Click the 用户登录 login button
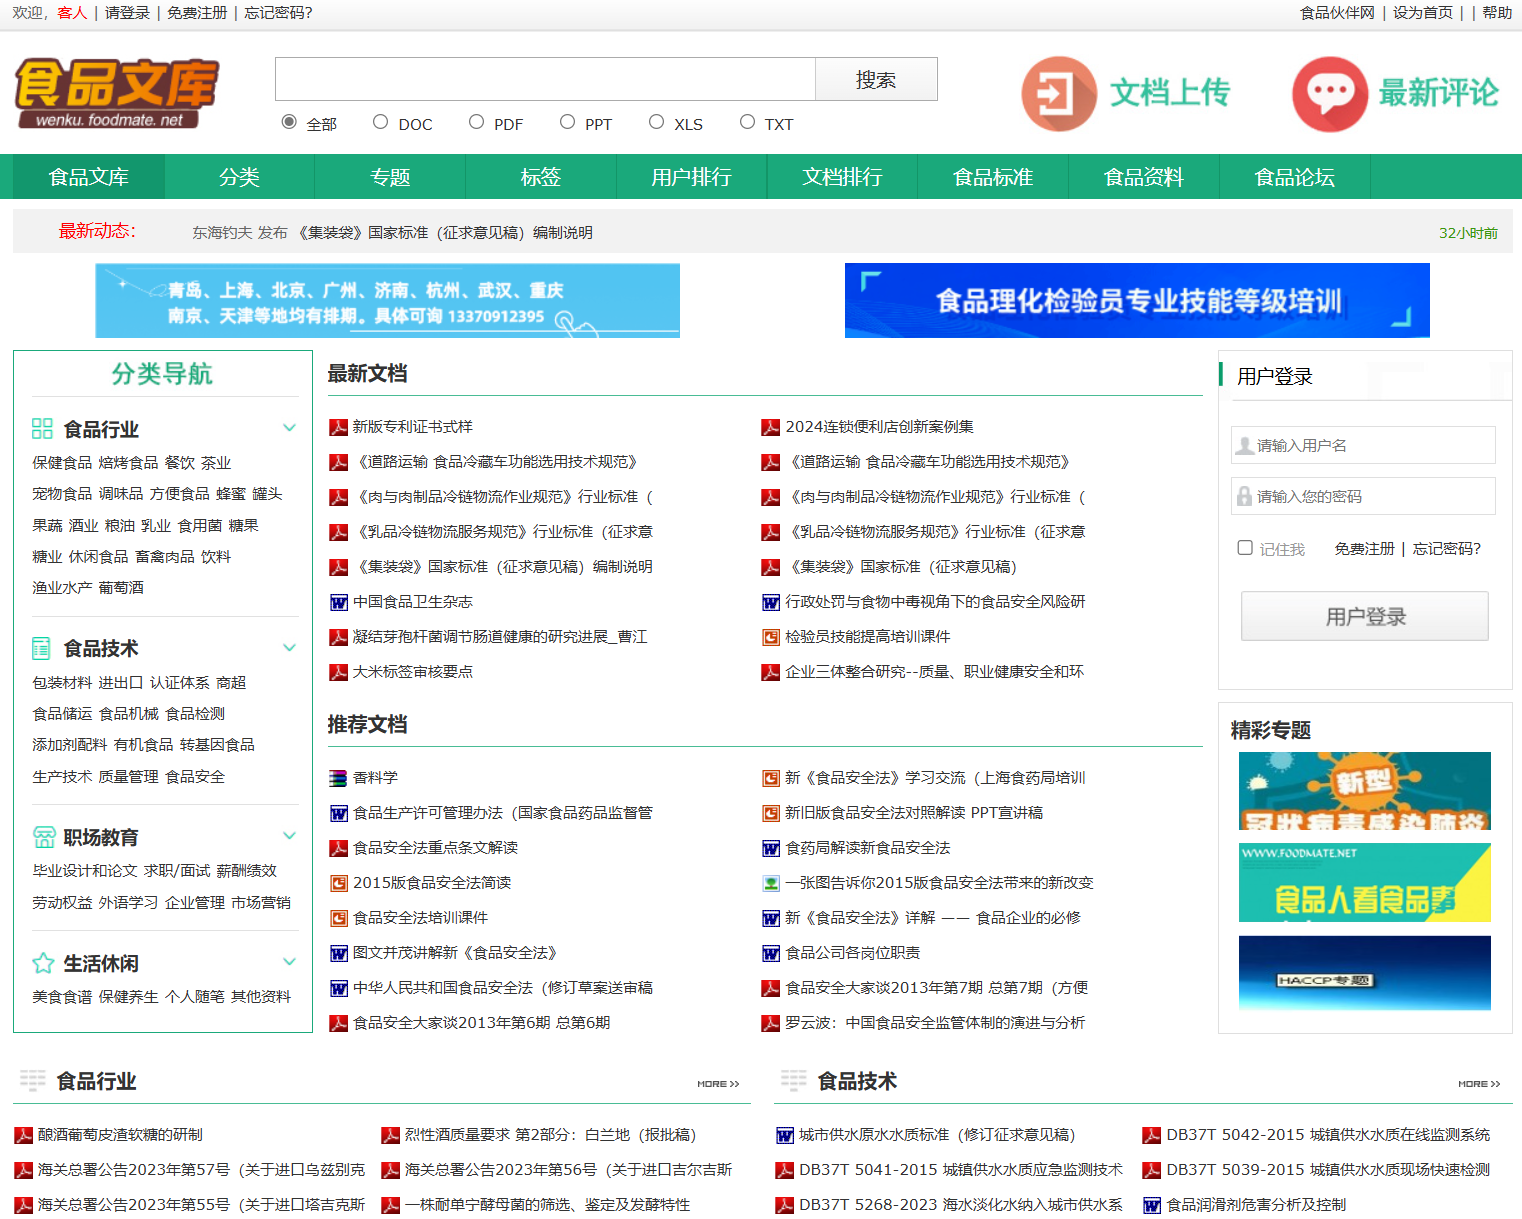The height and width of the screenshot is (1219, 1522). (x=1365, y=616)
